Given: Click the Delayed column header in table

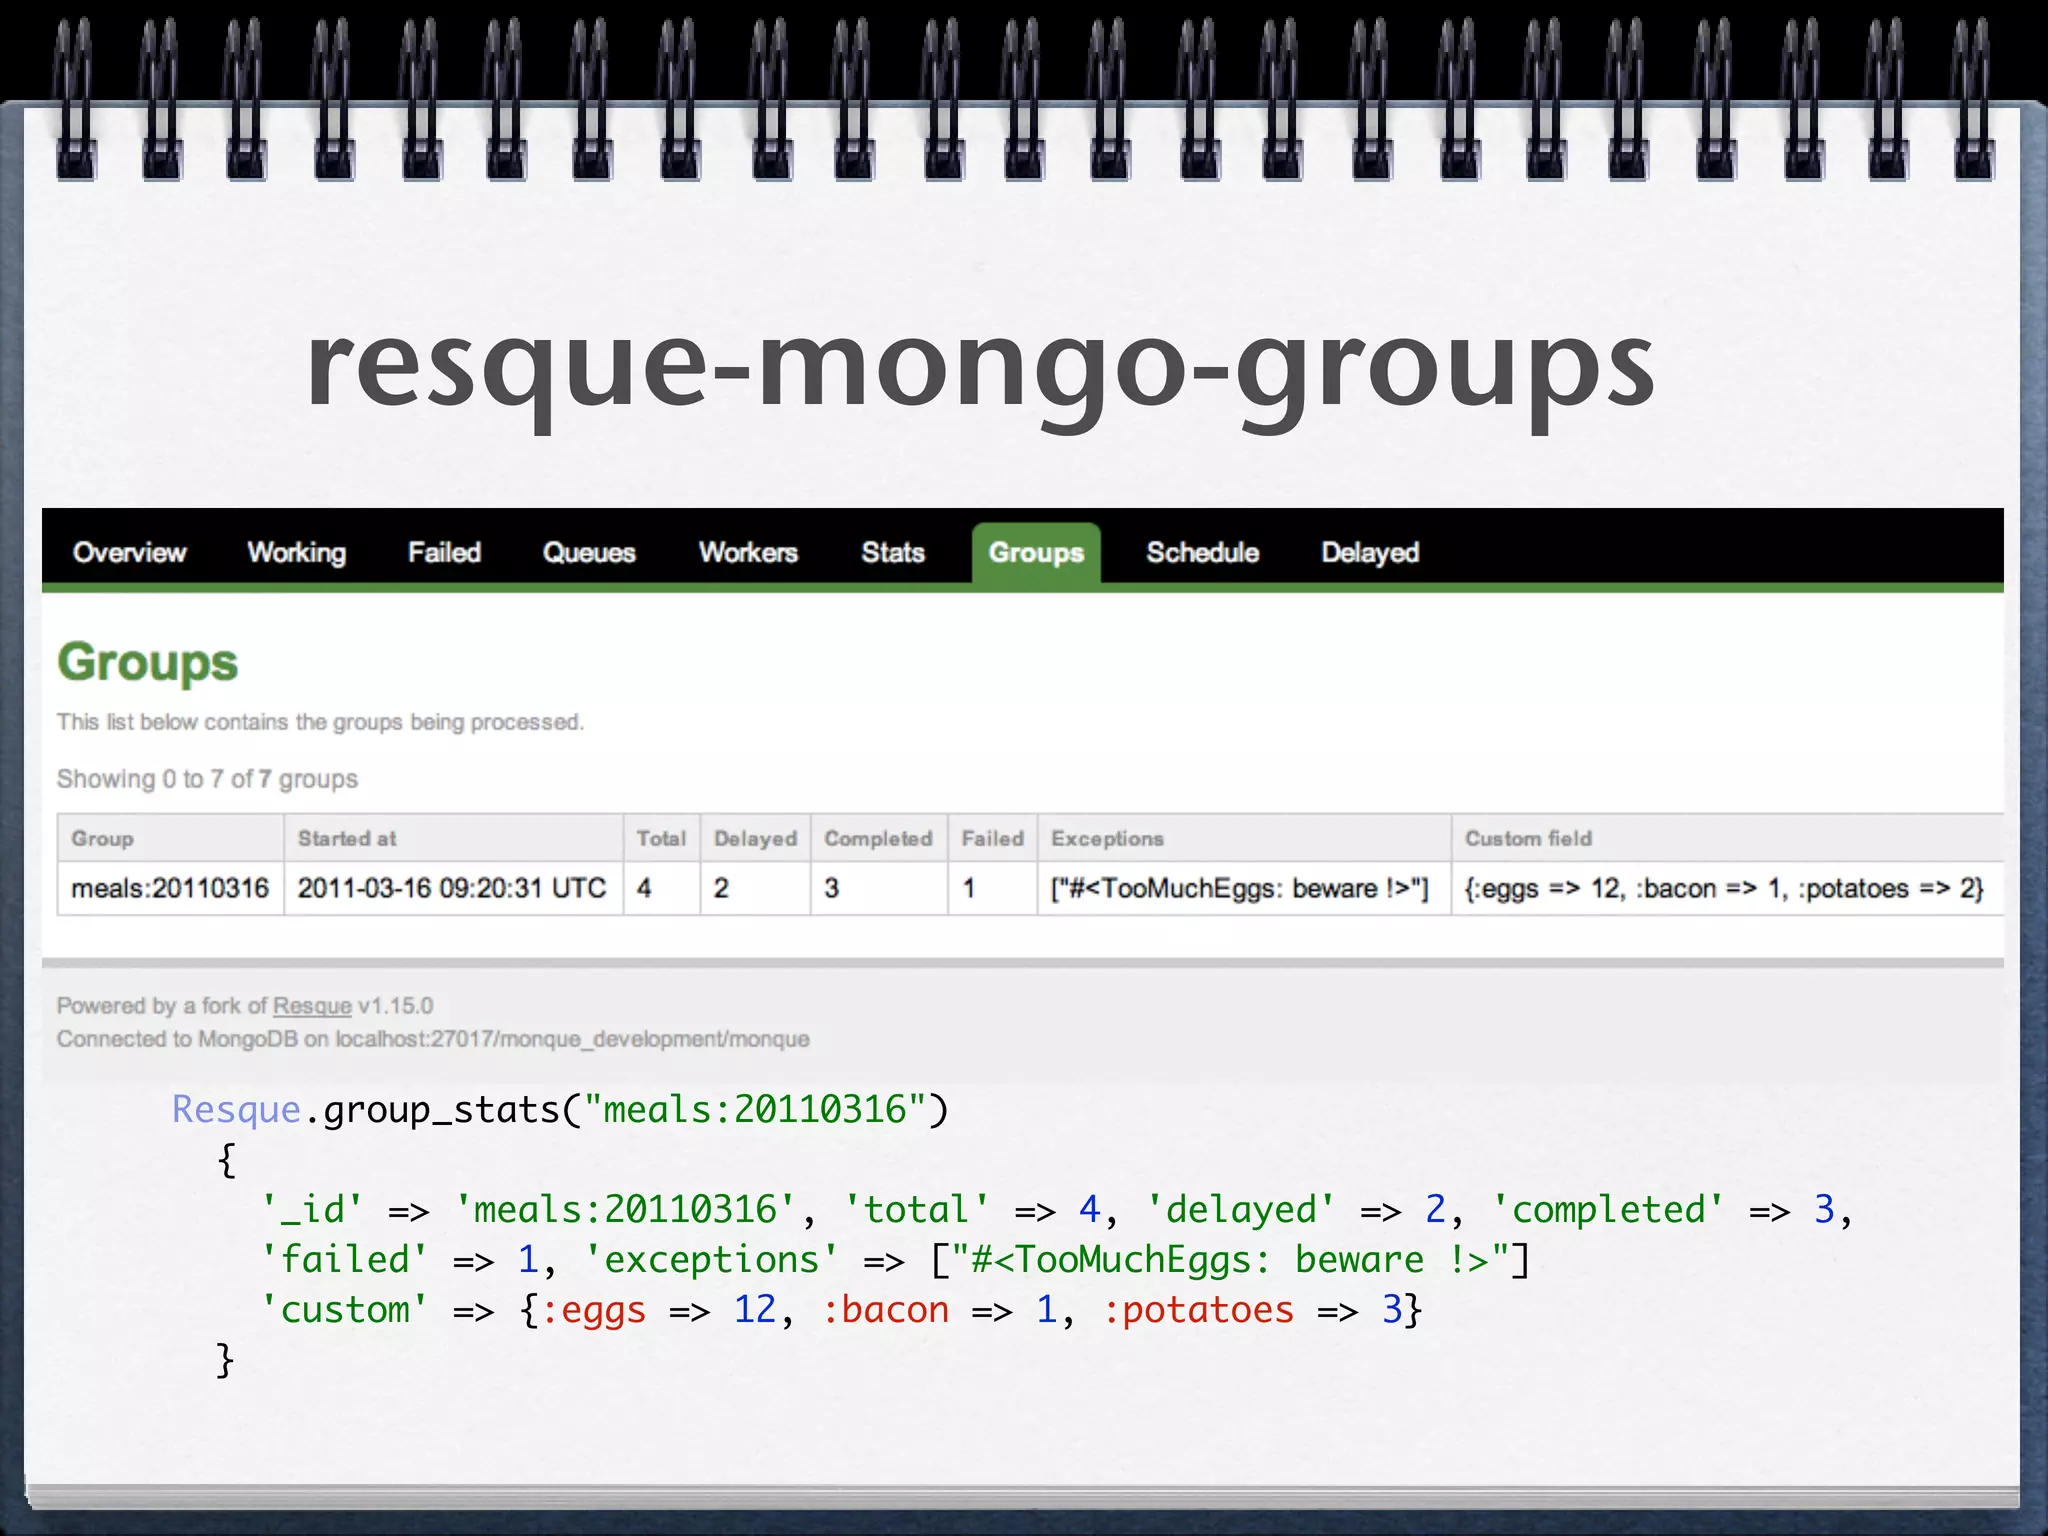Looking at the screenshot, I should point(755,838).
